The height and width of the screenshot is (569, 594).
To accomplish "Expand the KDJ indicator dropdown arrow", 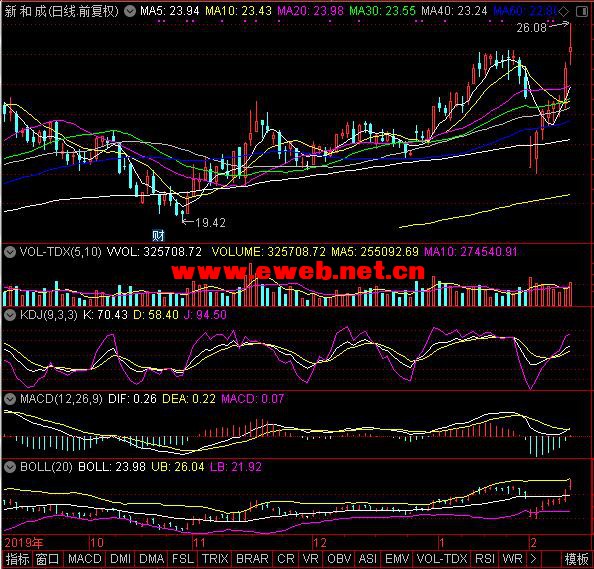I will pyautogui.click(x=9, y=315).
